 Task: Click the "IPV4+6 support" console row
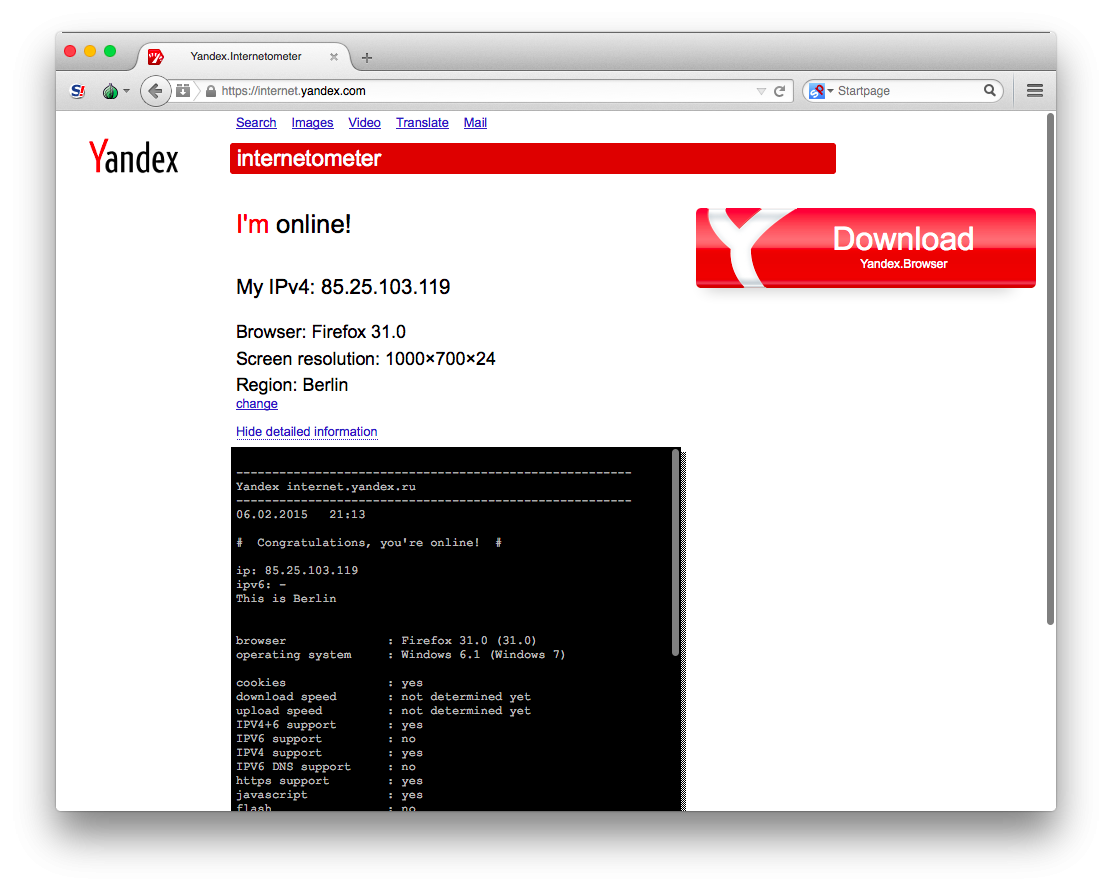(330, 725)
